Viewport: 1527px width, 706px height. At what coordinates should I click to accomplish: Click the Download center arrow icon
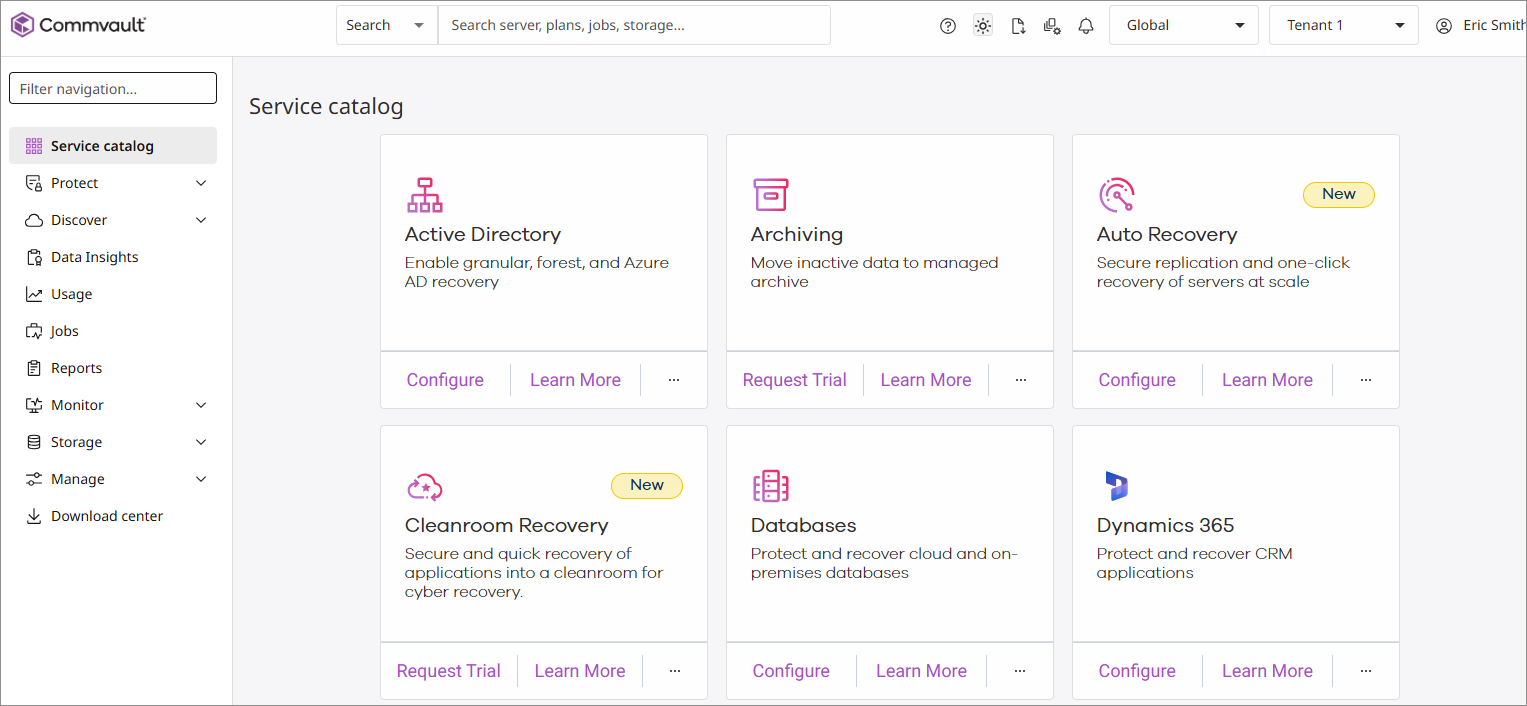point(34,516)
